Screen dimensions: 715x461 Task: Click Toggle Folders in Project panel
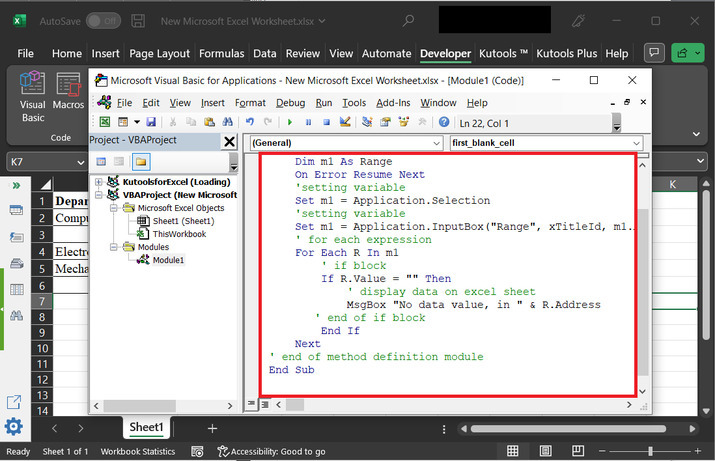click(141, 162)
